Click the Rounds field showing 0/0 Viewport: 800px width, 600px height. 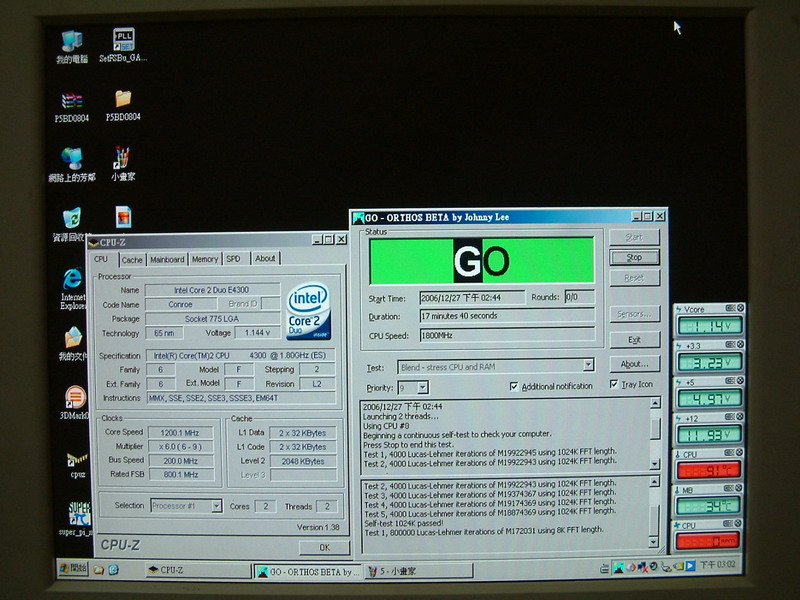[x=580, y=297]
